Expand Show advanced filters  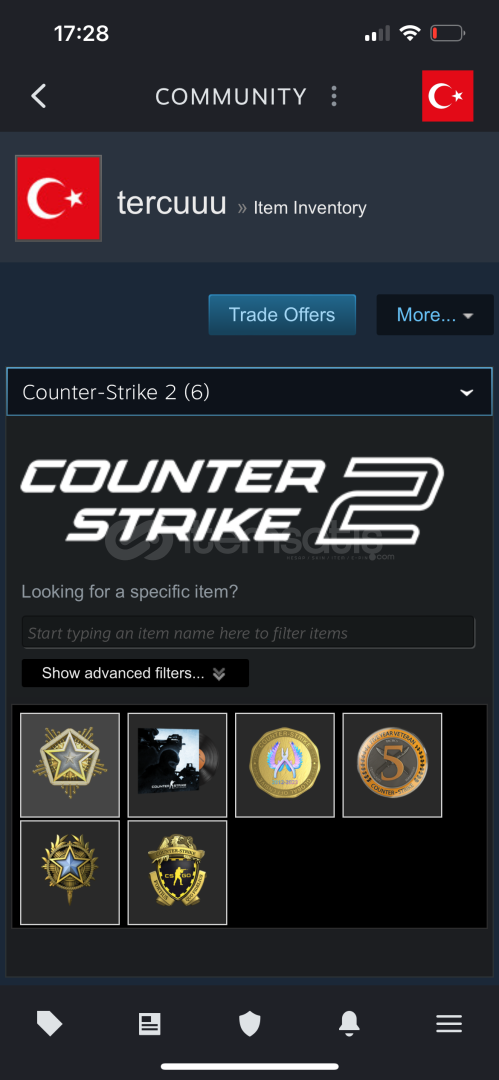[x=135, y=673]
